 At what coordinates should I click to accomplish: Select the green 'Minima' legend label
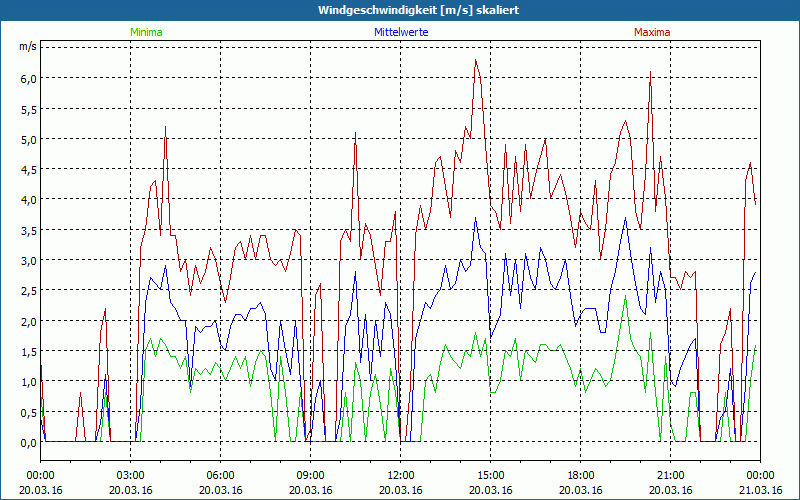[146, 32]
